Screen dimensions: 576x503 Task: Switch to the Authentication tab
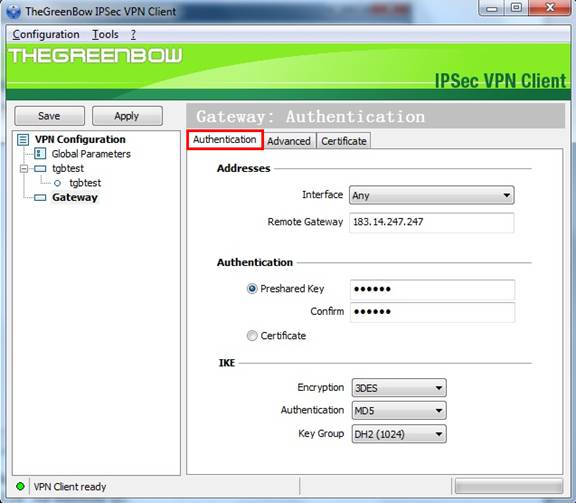pos(225,140)
